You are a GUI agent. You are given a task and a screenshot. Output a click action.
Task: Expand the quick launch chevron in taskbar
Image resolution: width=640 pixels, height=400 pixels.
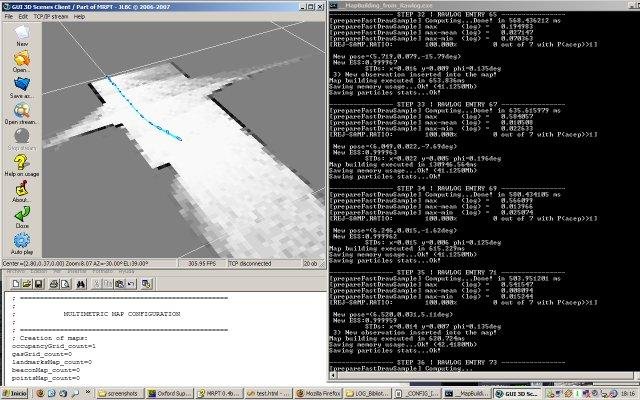tap(88, 392)
